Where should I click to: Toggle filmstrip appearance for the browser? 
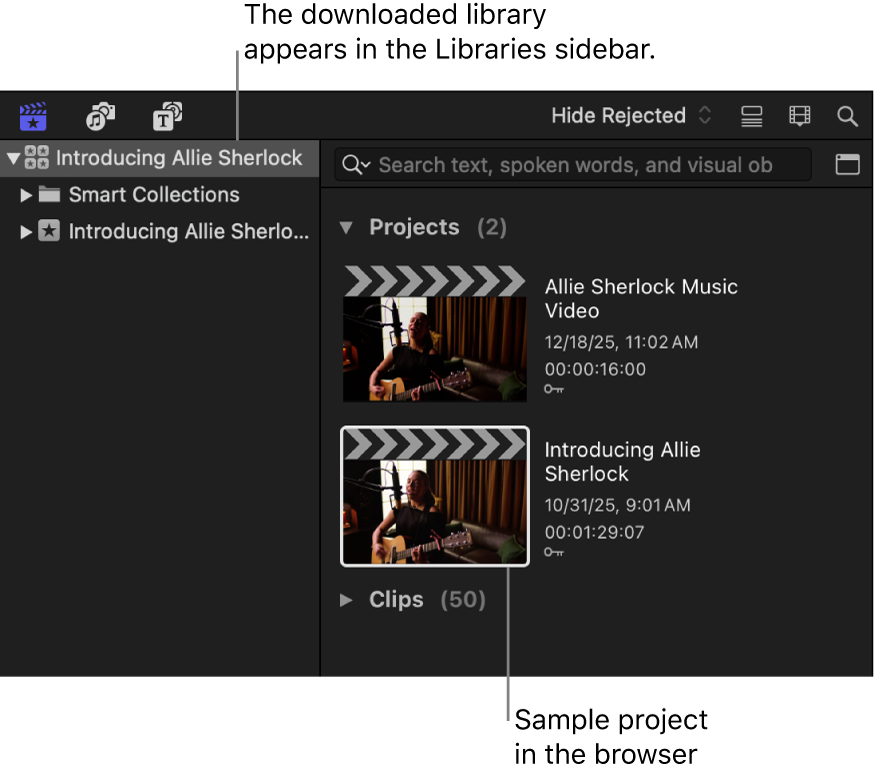(798, 115)
